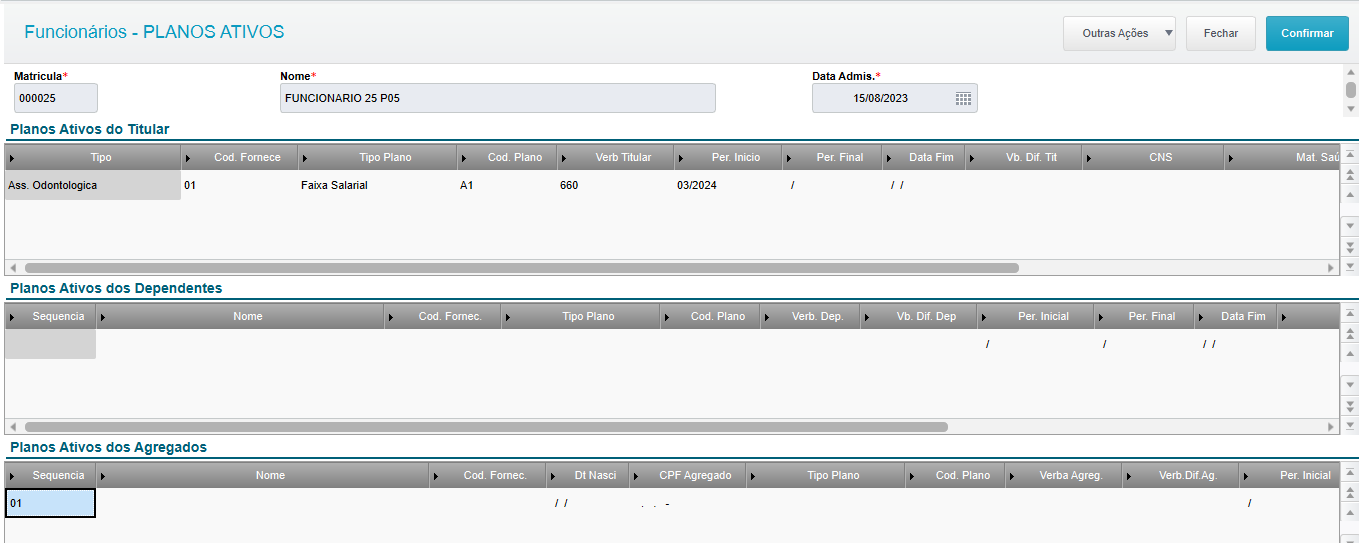Viewport: 1359px width, 543px height.
Task: Click Vb. Dif. Dep column header
Action: (919, 316)
